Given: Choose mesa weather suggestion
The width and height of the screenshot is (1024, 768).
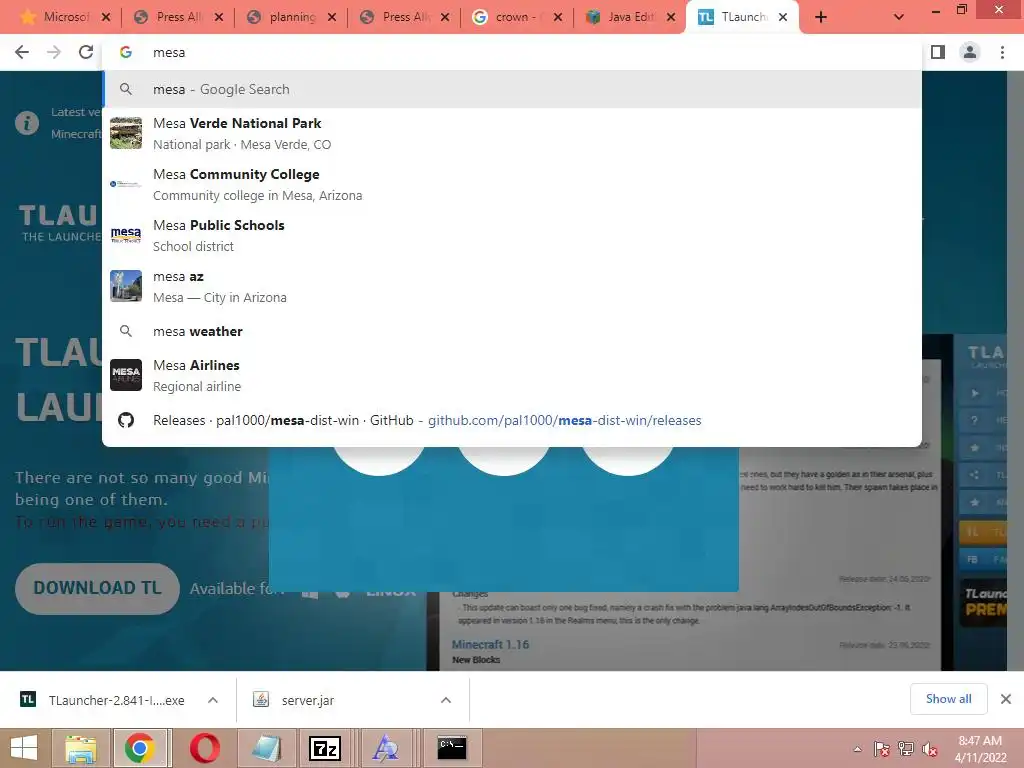Looking at the screenshot, I should (512, 331).
